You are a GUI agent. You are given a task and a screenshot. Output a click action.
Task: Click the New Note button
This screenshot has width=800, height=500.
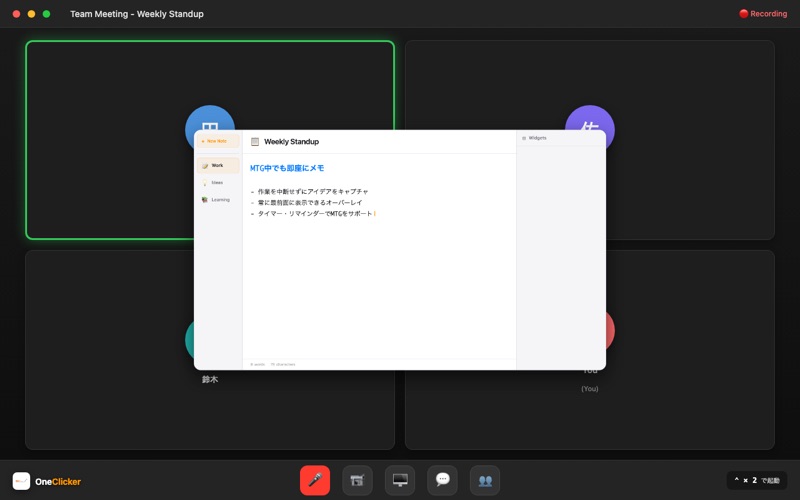[x=217, y=141]
